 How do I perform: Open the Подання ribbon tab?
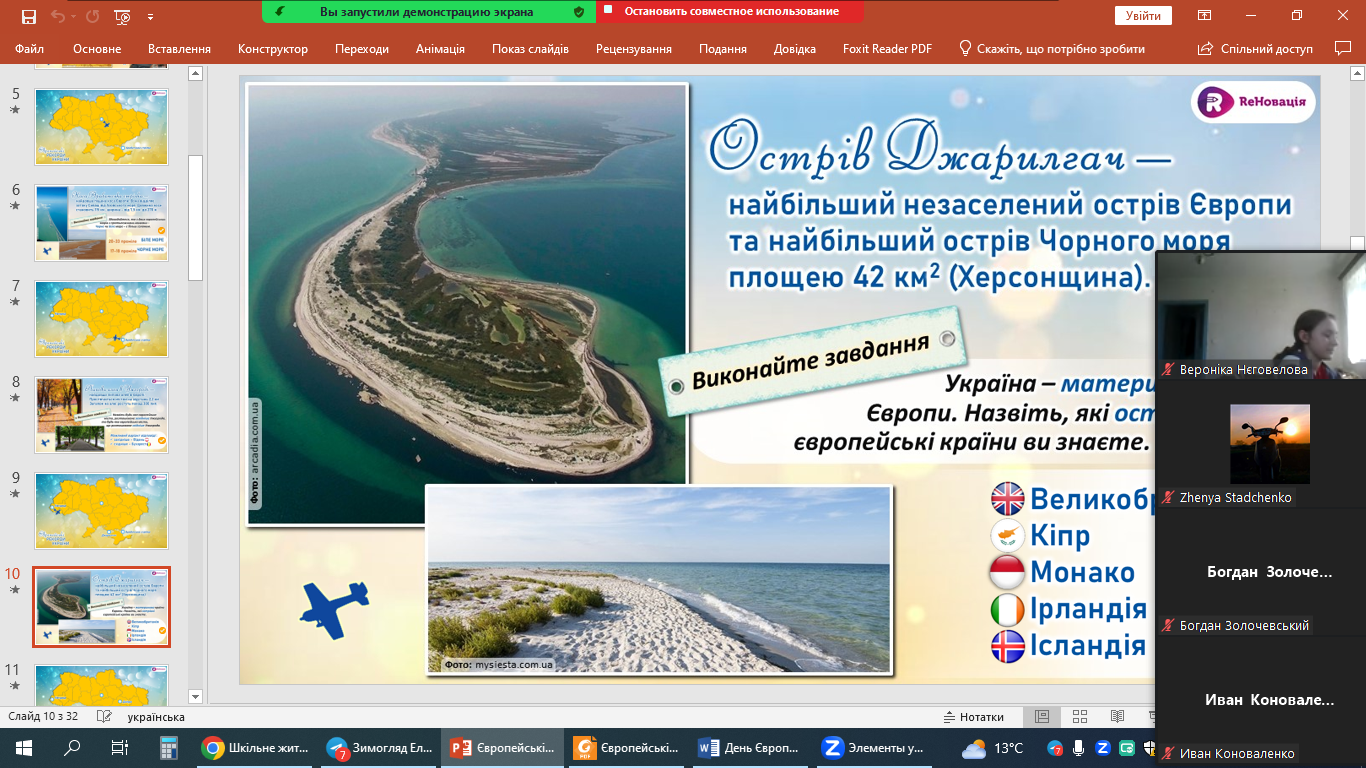tap(723, 48)
